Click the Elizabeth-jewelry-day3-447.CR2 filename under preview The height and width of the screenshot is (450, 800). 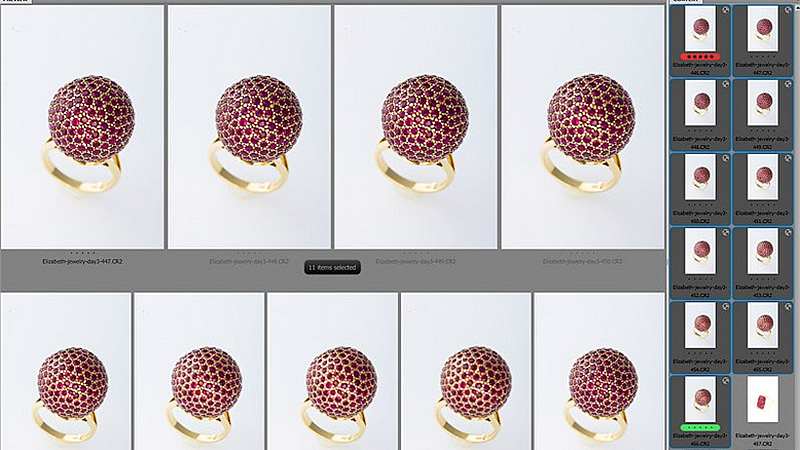tap(82, 261)
